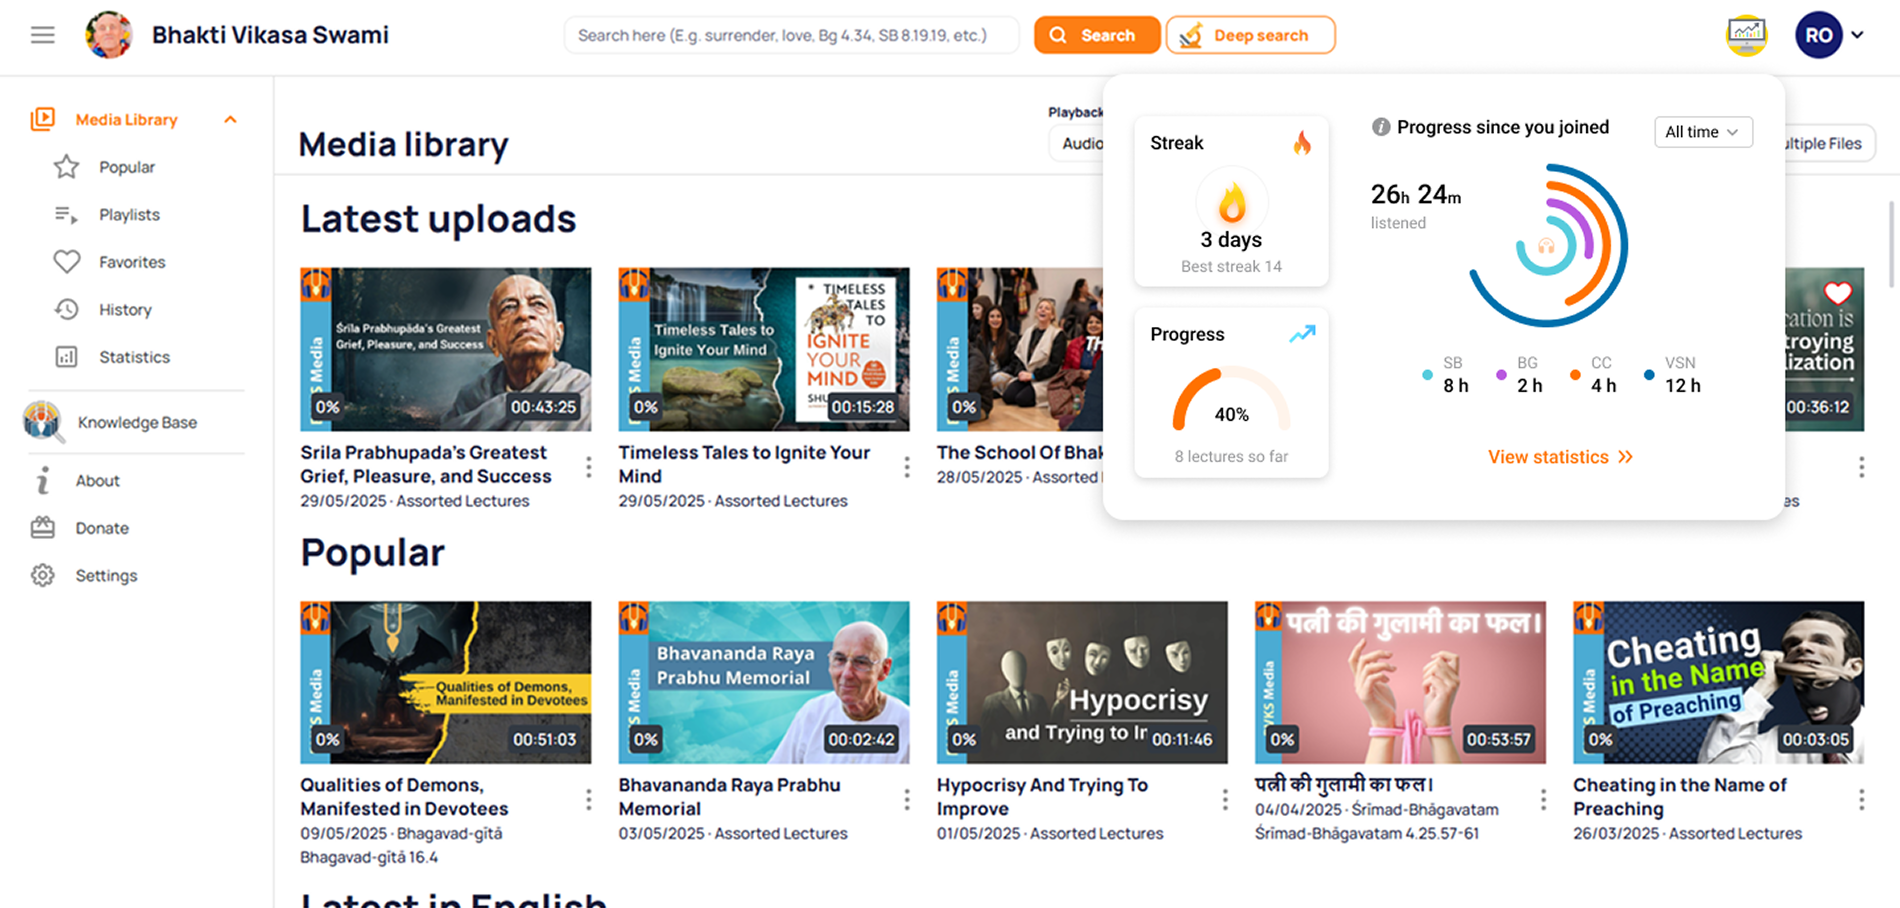
Task: Select the About menu entry
Action: point(41,480)
